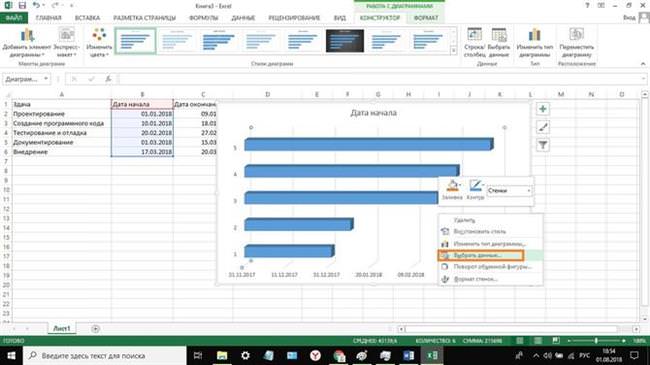Select the dark chart style thumbnail
Viewport: 650px width, 365px height.
click(x=345, y=41)
